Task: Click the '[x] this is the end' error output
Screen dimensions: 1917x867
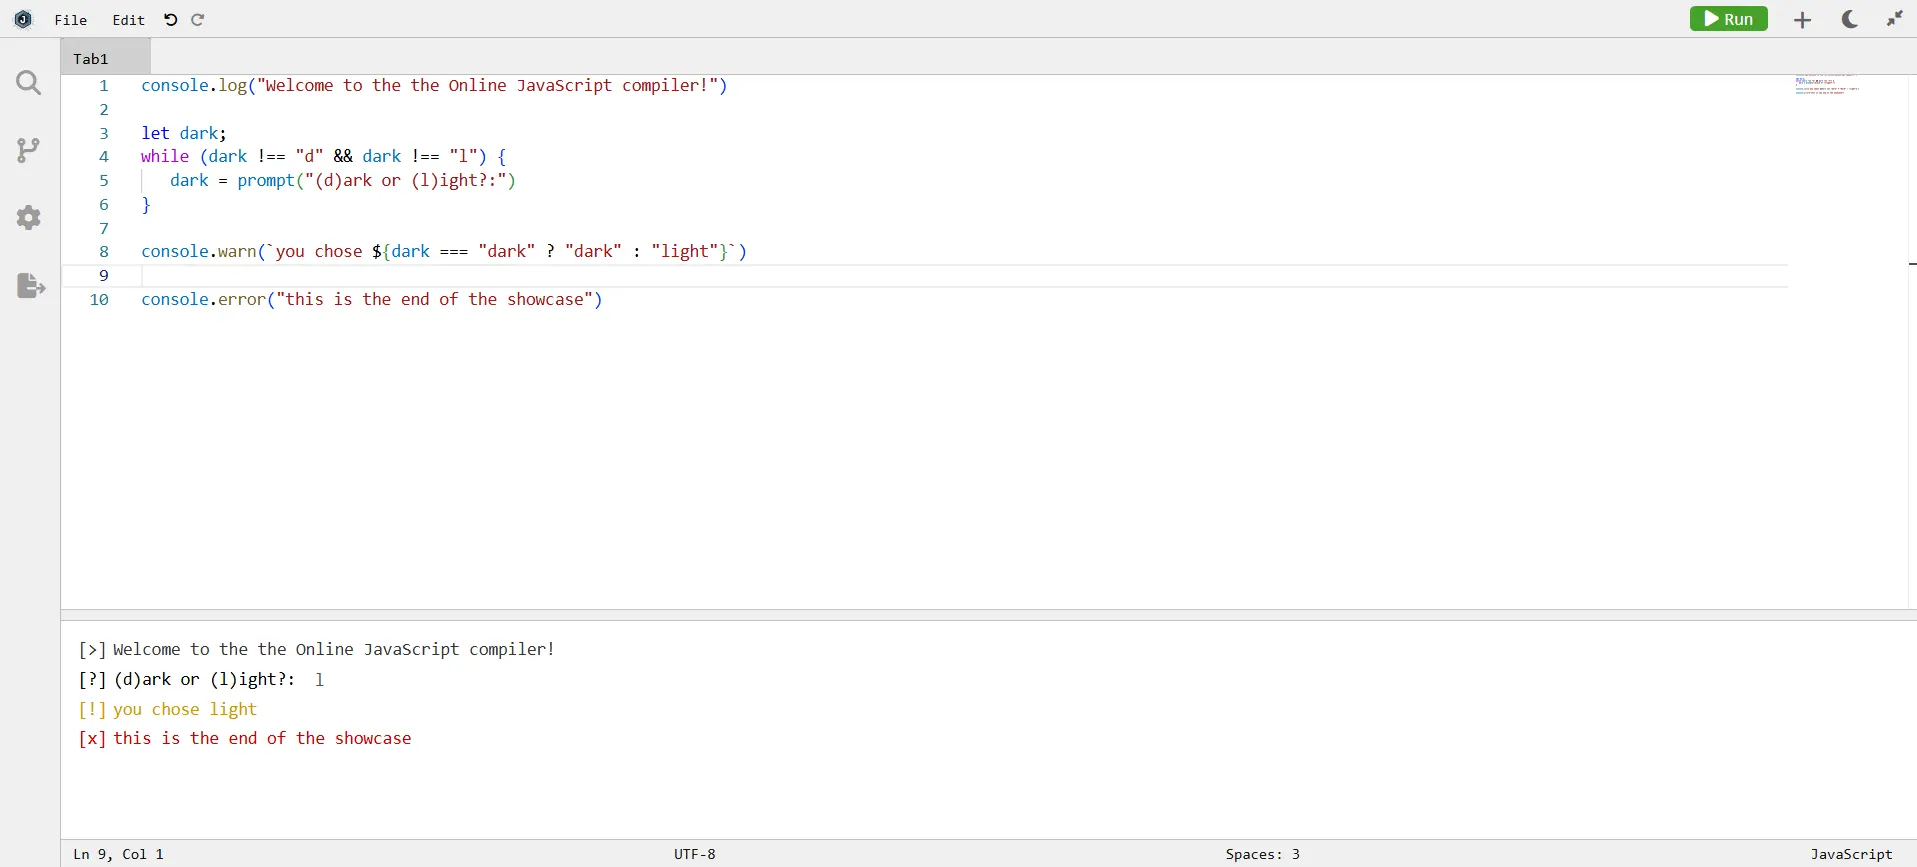Action: 245,739
